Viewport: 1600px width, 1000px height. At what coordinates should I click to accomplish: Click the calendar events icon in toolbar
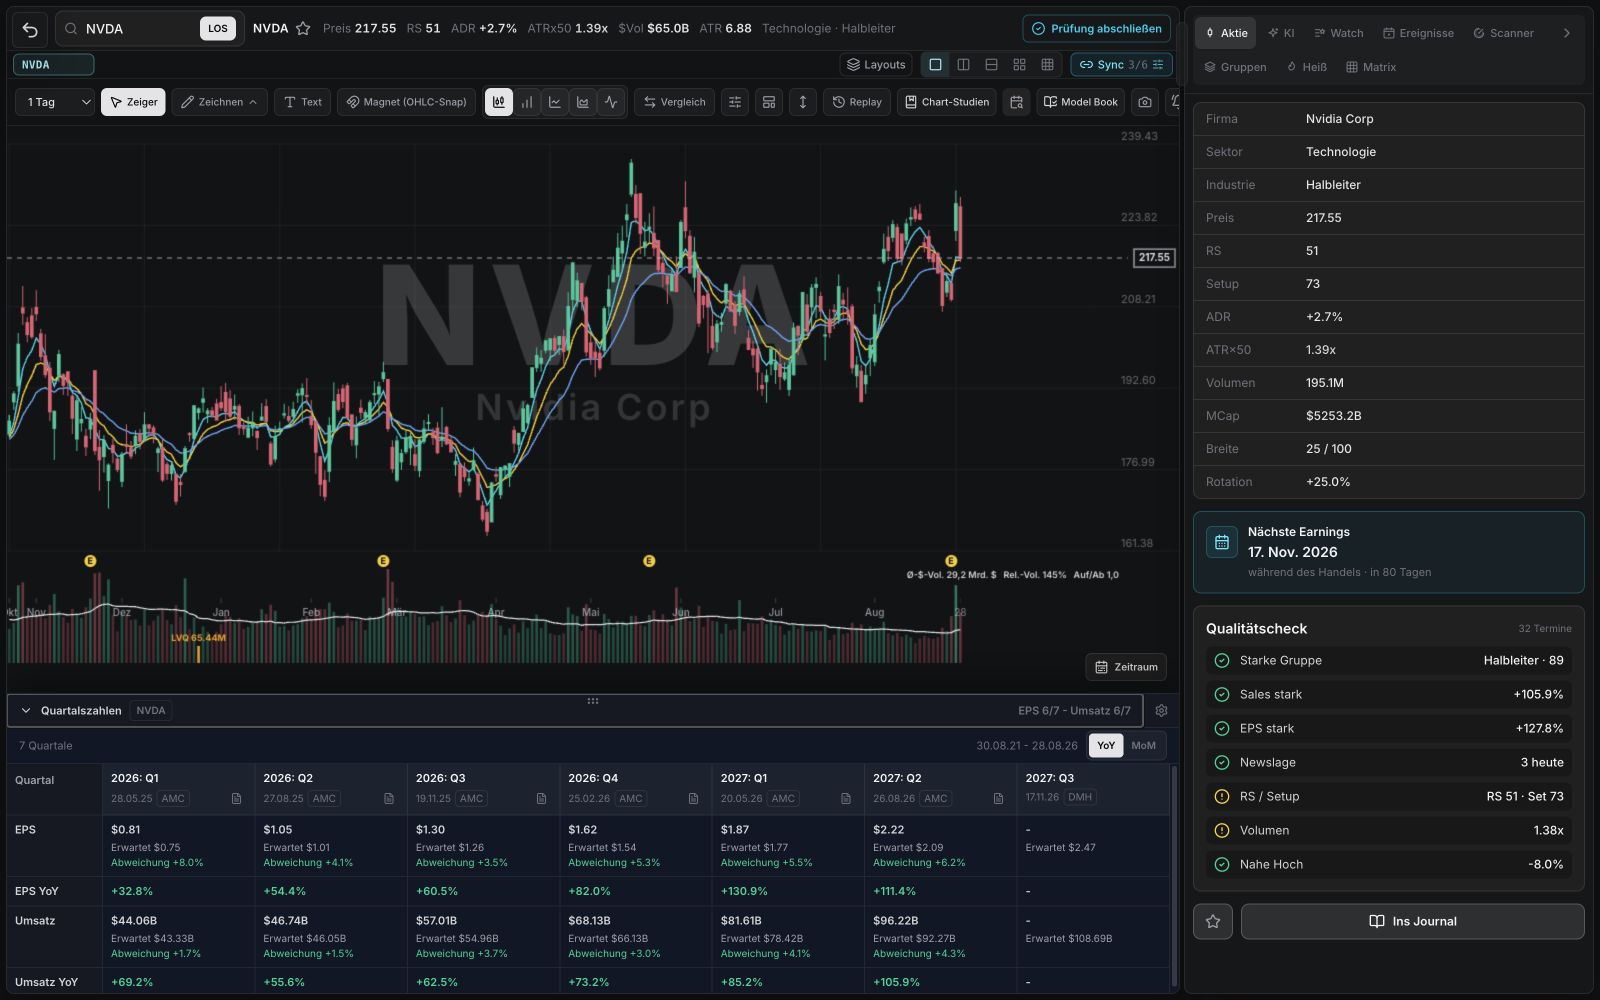click(x=1016, y=102)
